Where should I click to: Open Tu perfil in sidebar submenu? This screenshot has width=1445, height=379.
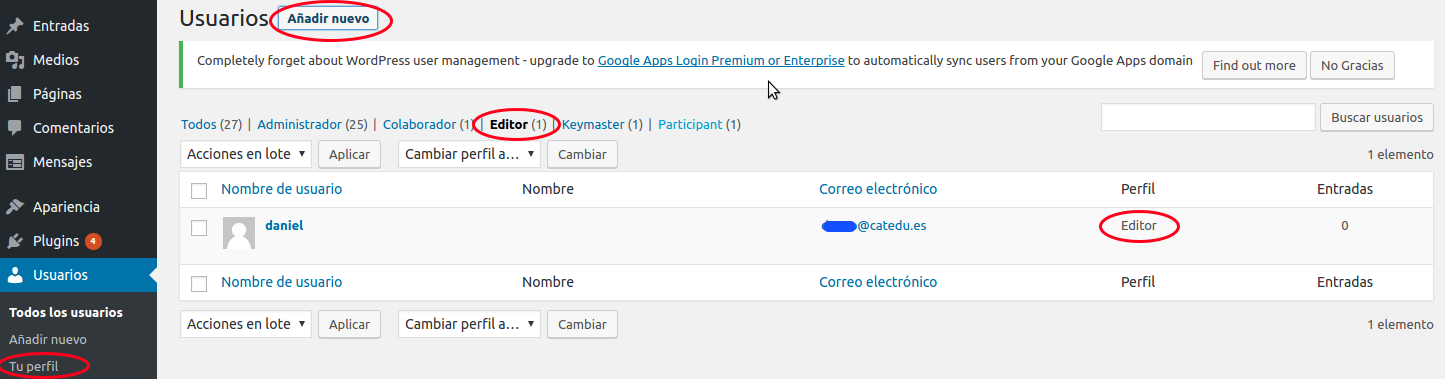pyautogui.click(x=34, y=367)
